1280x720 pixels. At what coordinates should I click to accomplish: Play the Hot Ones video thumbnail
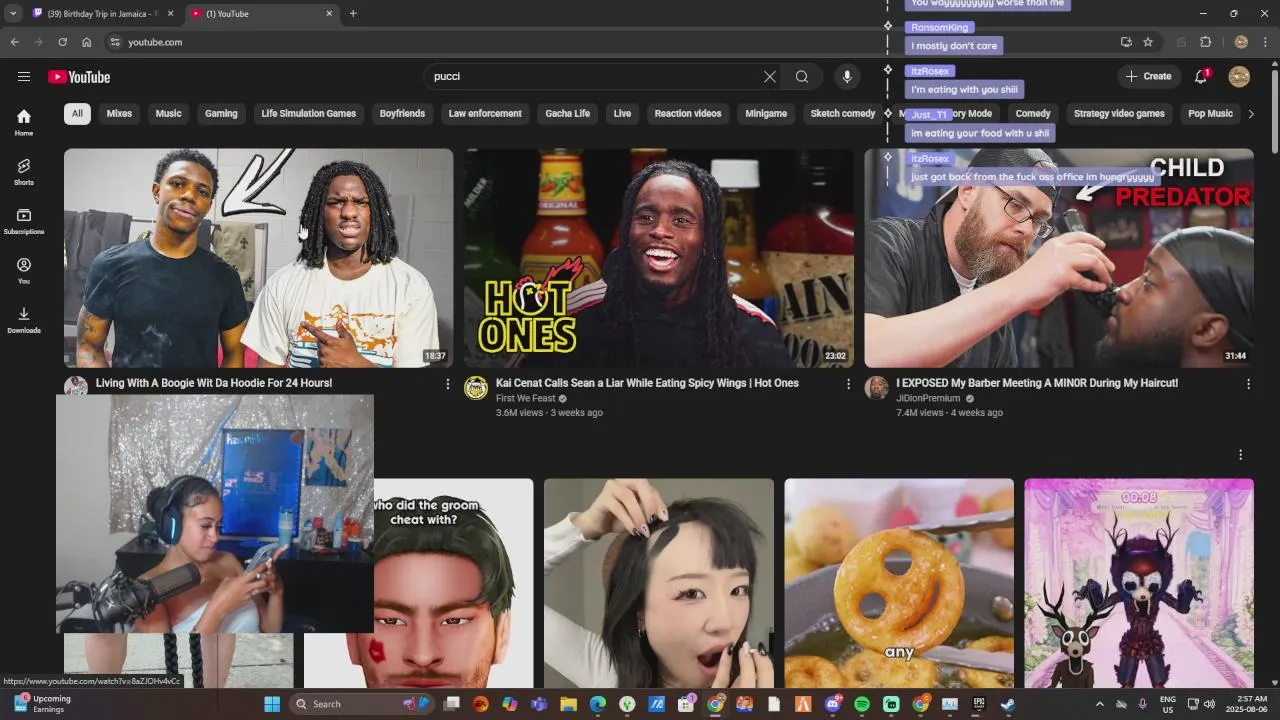[659, 258]
